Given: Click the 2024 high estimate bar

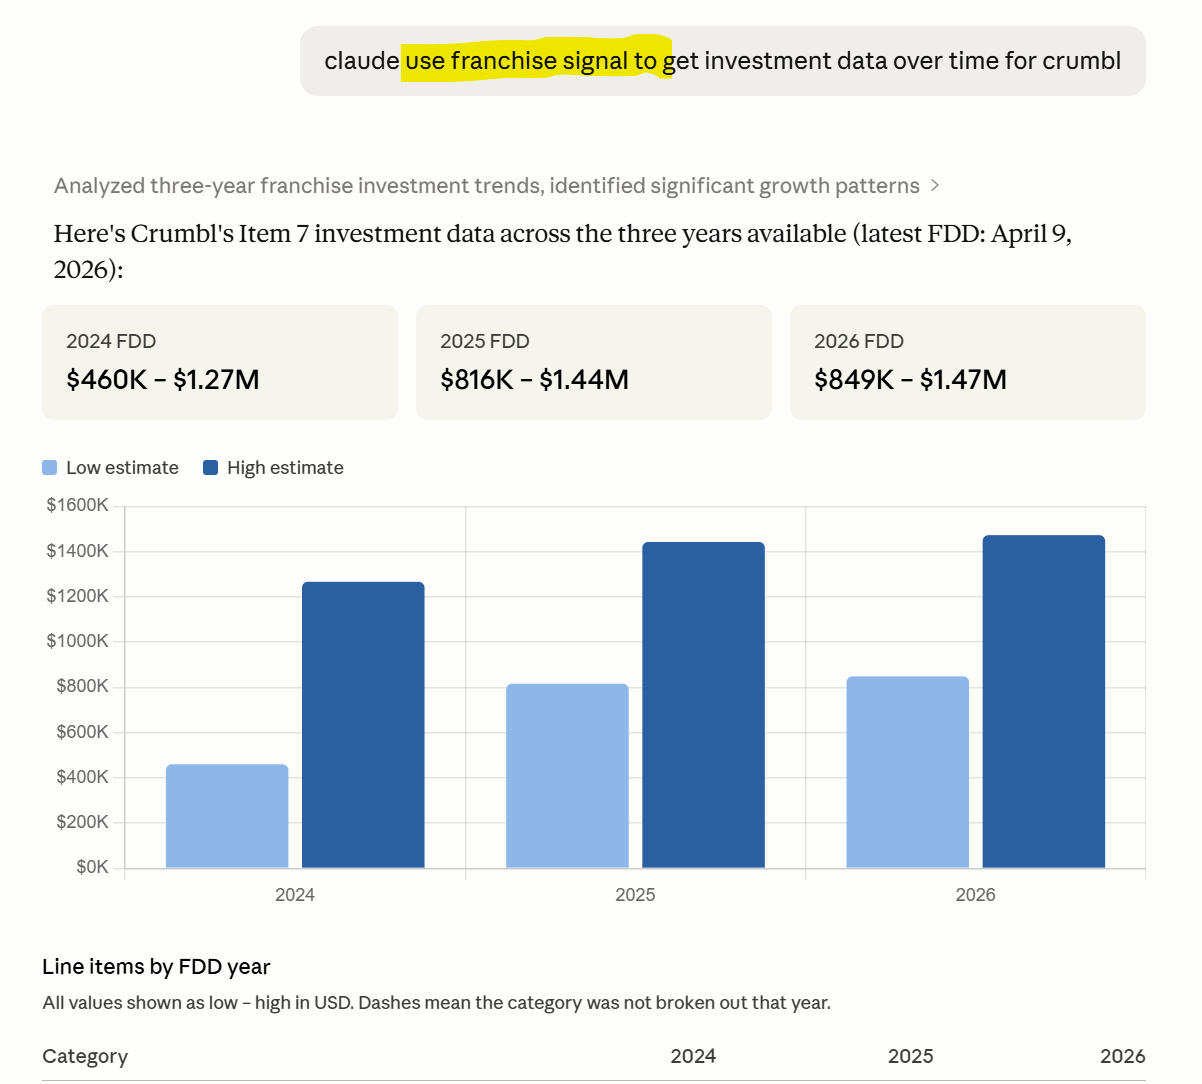Looking at the screenshot, I should coord(363,725).
